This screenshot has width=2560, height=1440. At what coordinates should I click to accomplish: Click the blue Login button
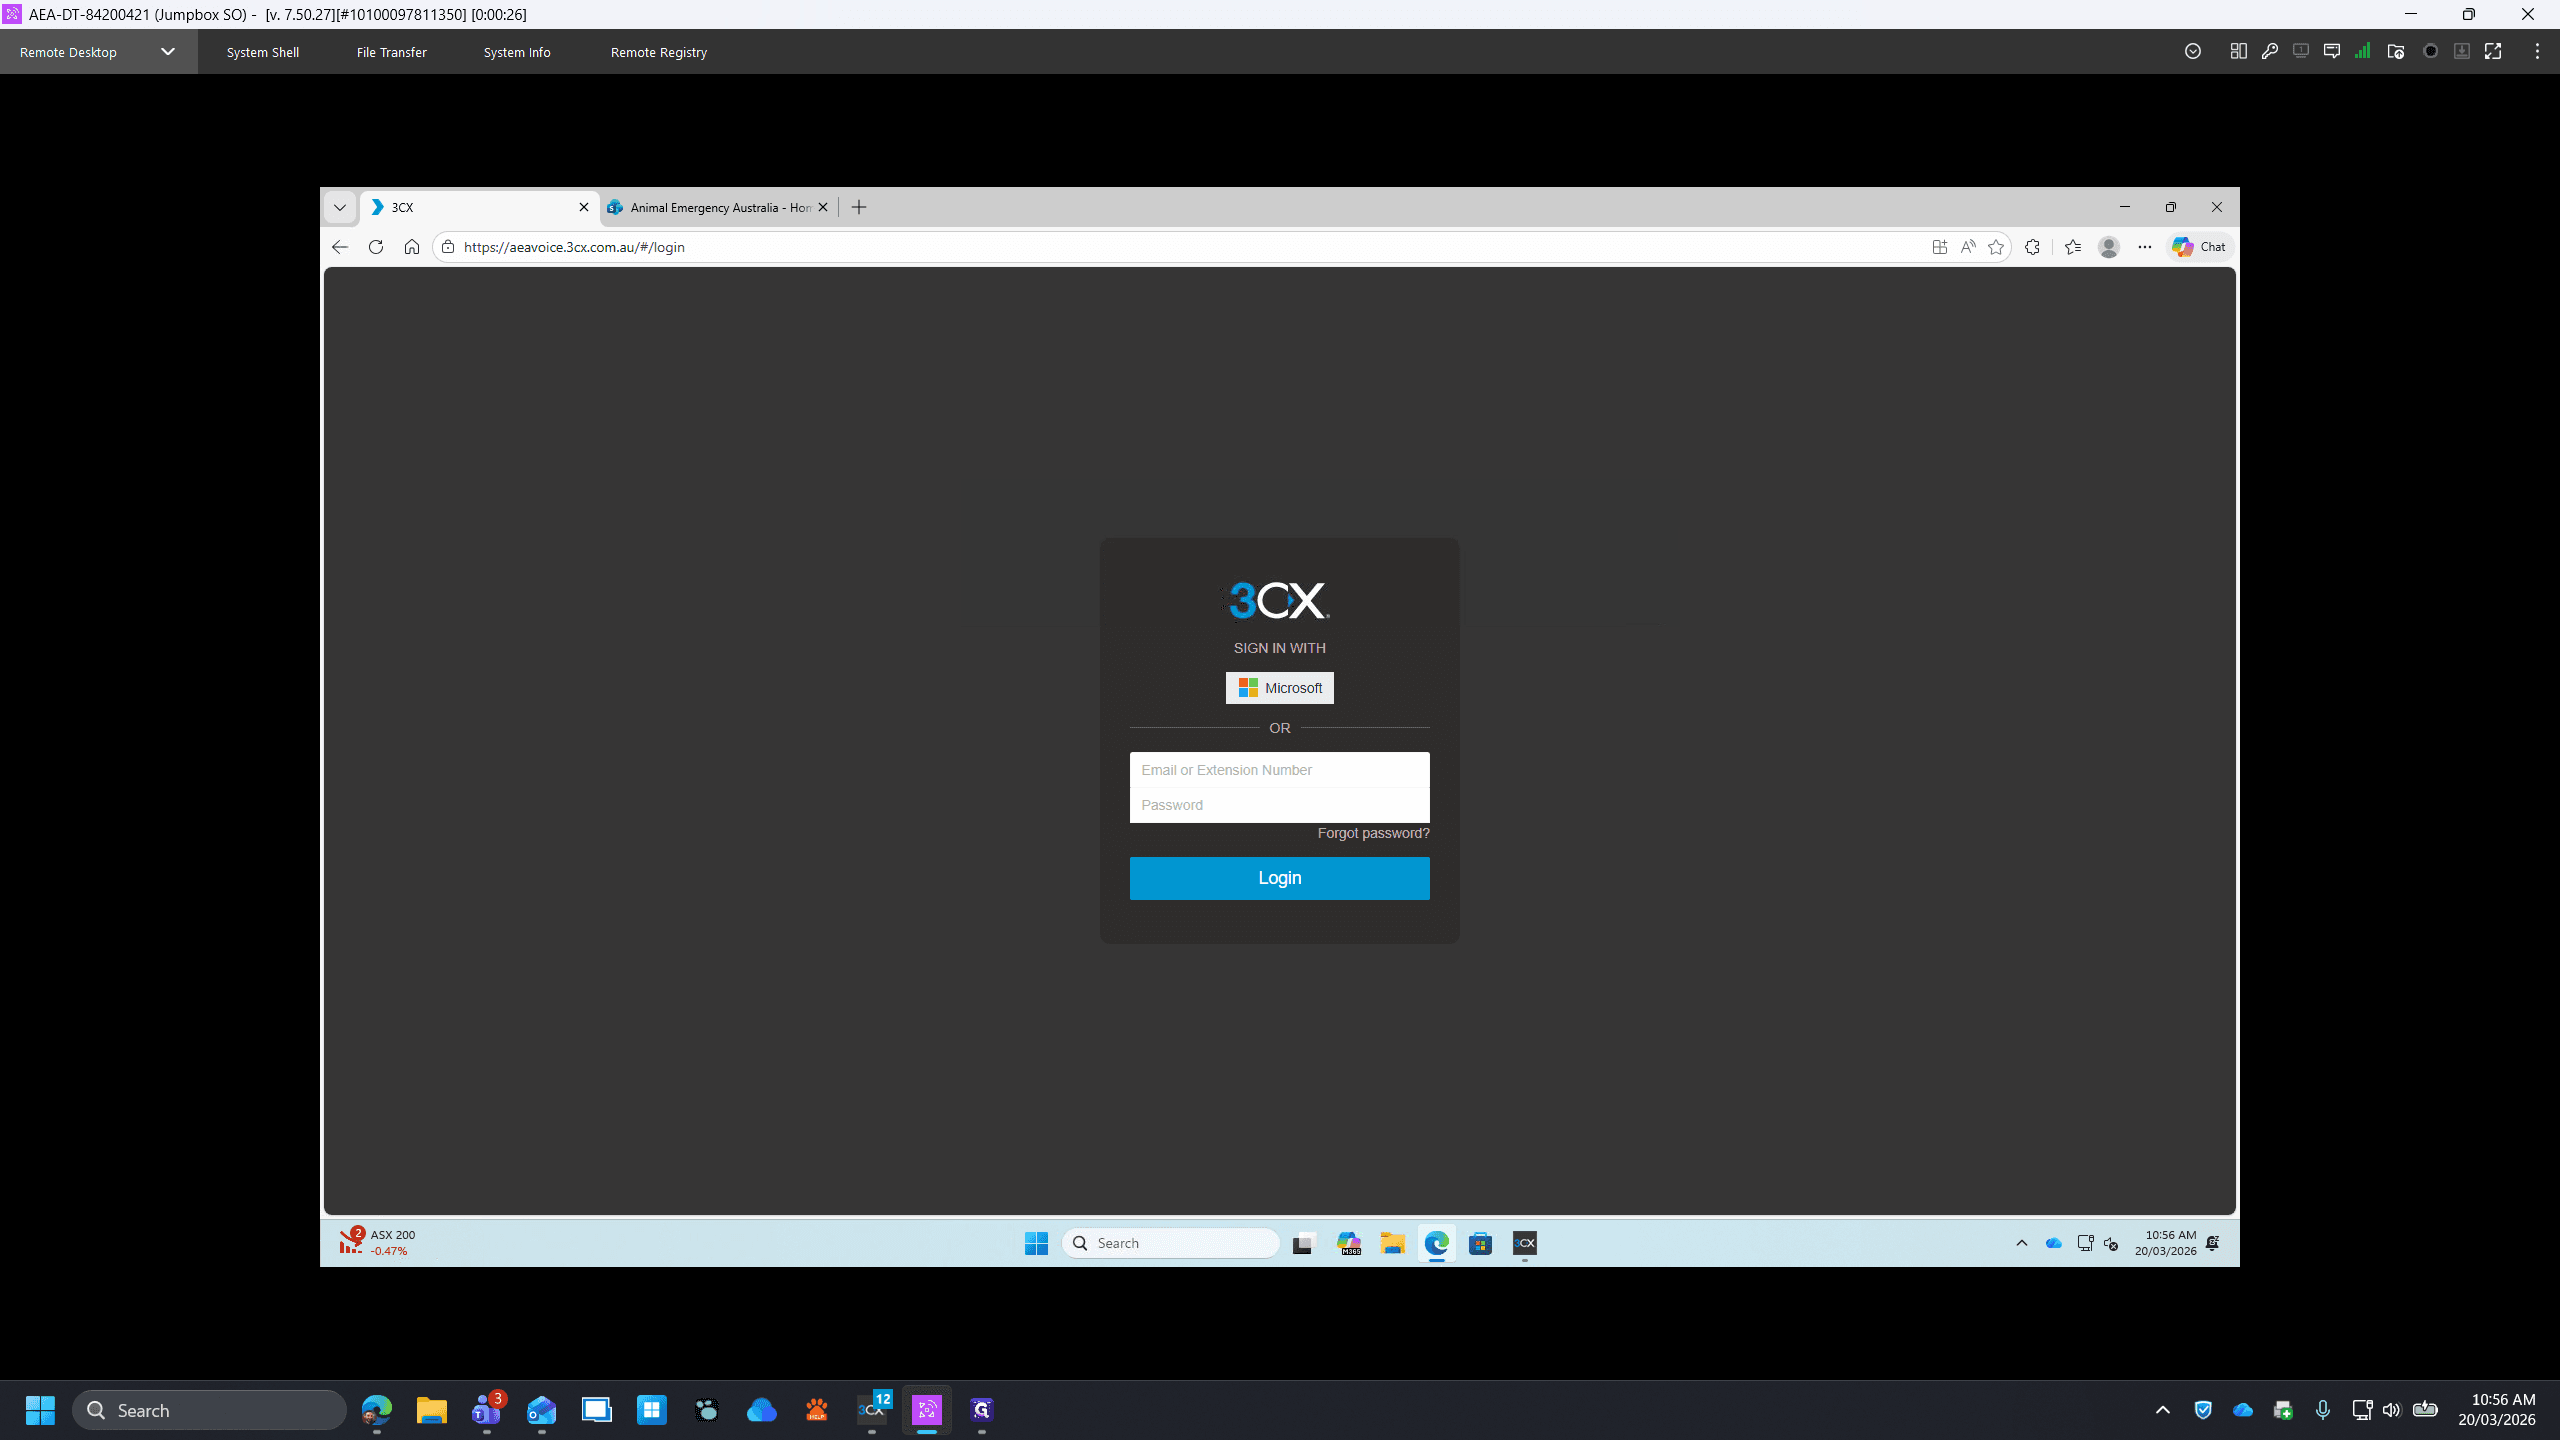click(x=1280, y=878)
